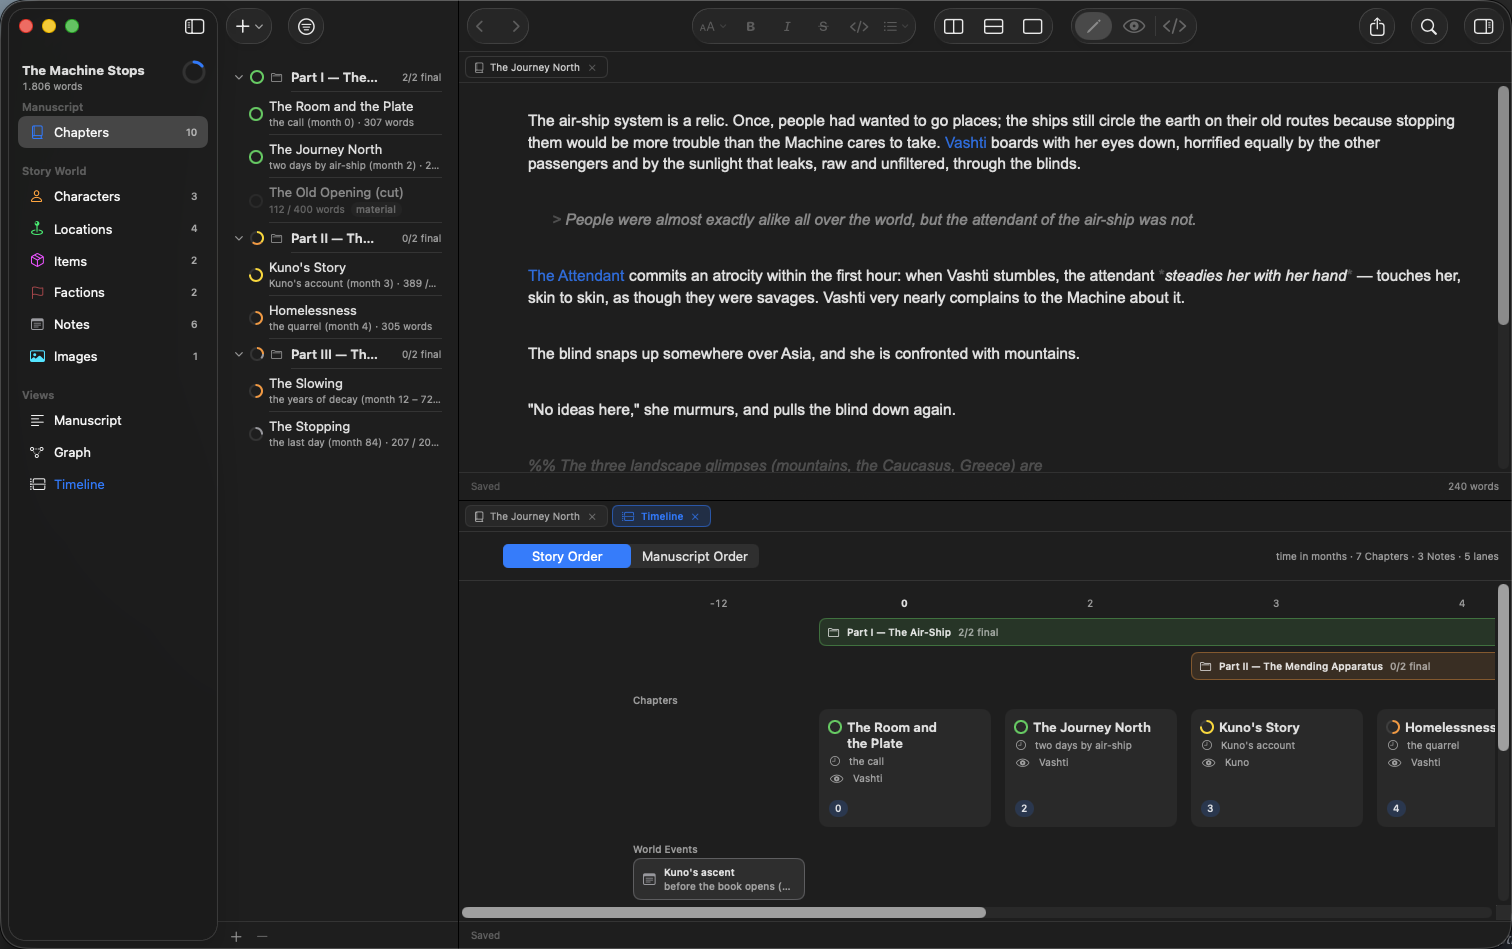Collapse the Part III folder
The height and width of the screenshot is (949, 1512).
238,354
